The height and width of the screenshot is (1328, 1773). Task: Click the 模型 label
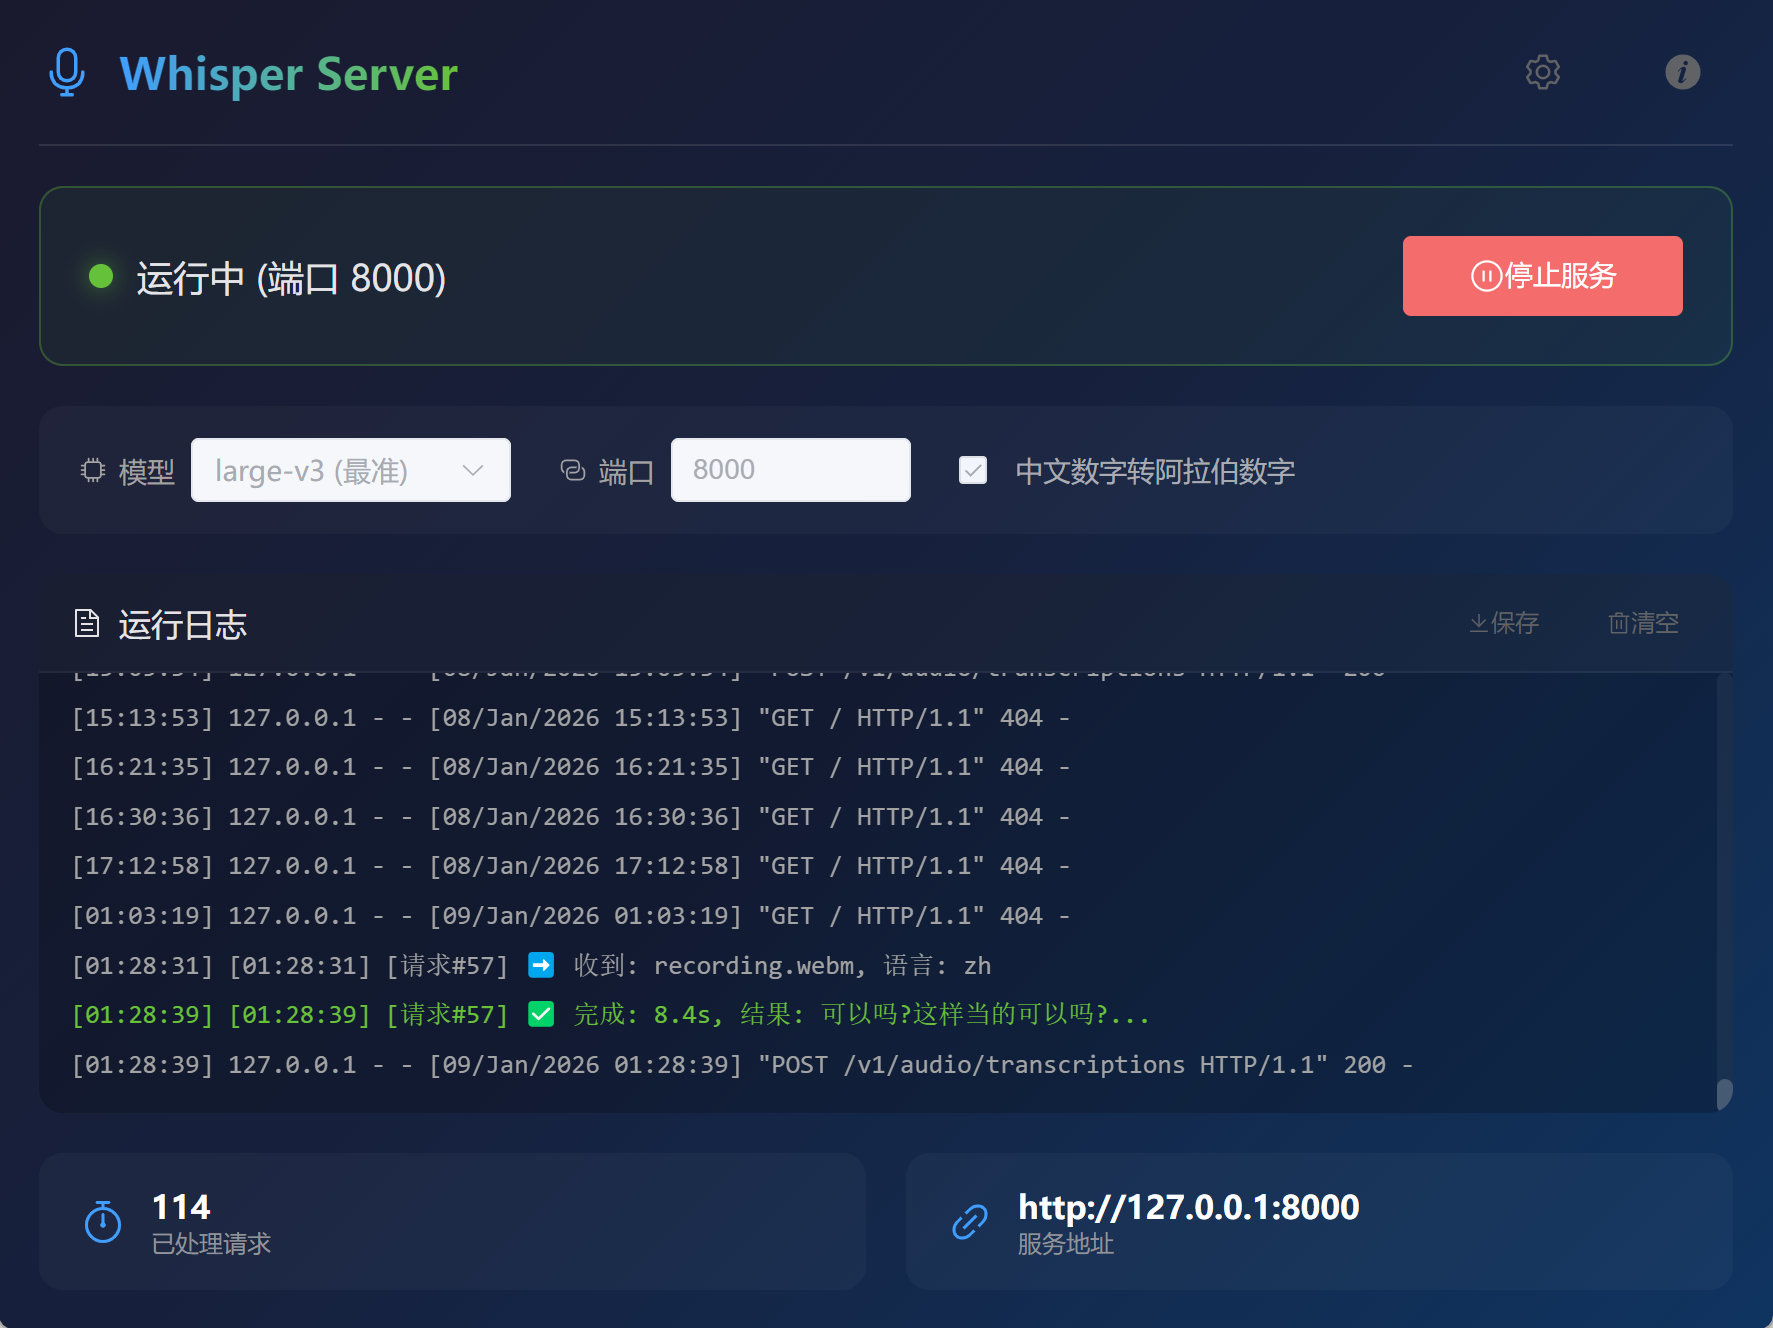146,471
